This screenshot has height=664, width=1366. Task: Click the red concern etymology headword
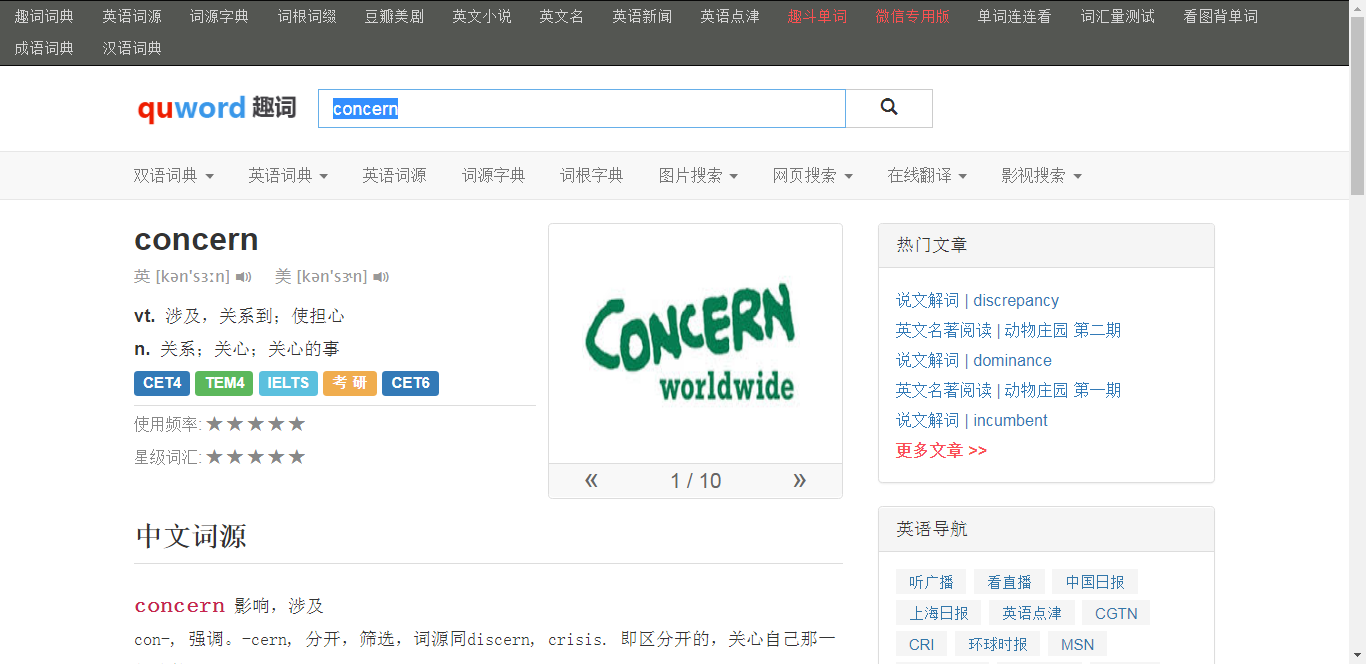(x=180, y=606)
